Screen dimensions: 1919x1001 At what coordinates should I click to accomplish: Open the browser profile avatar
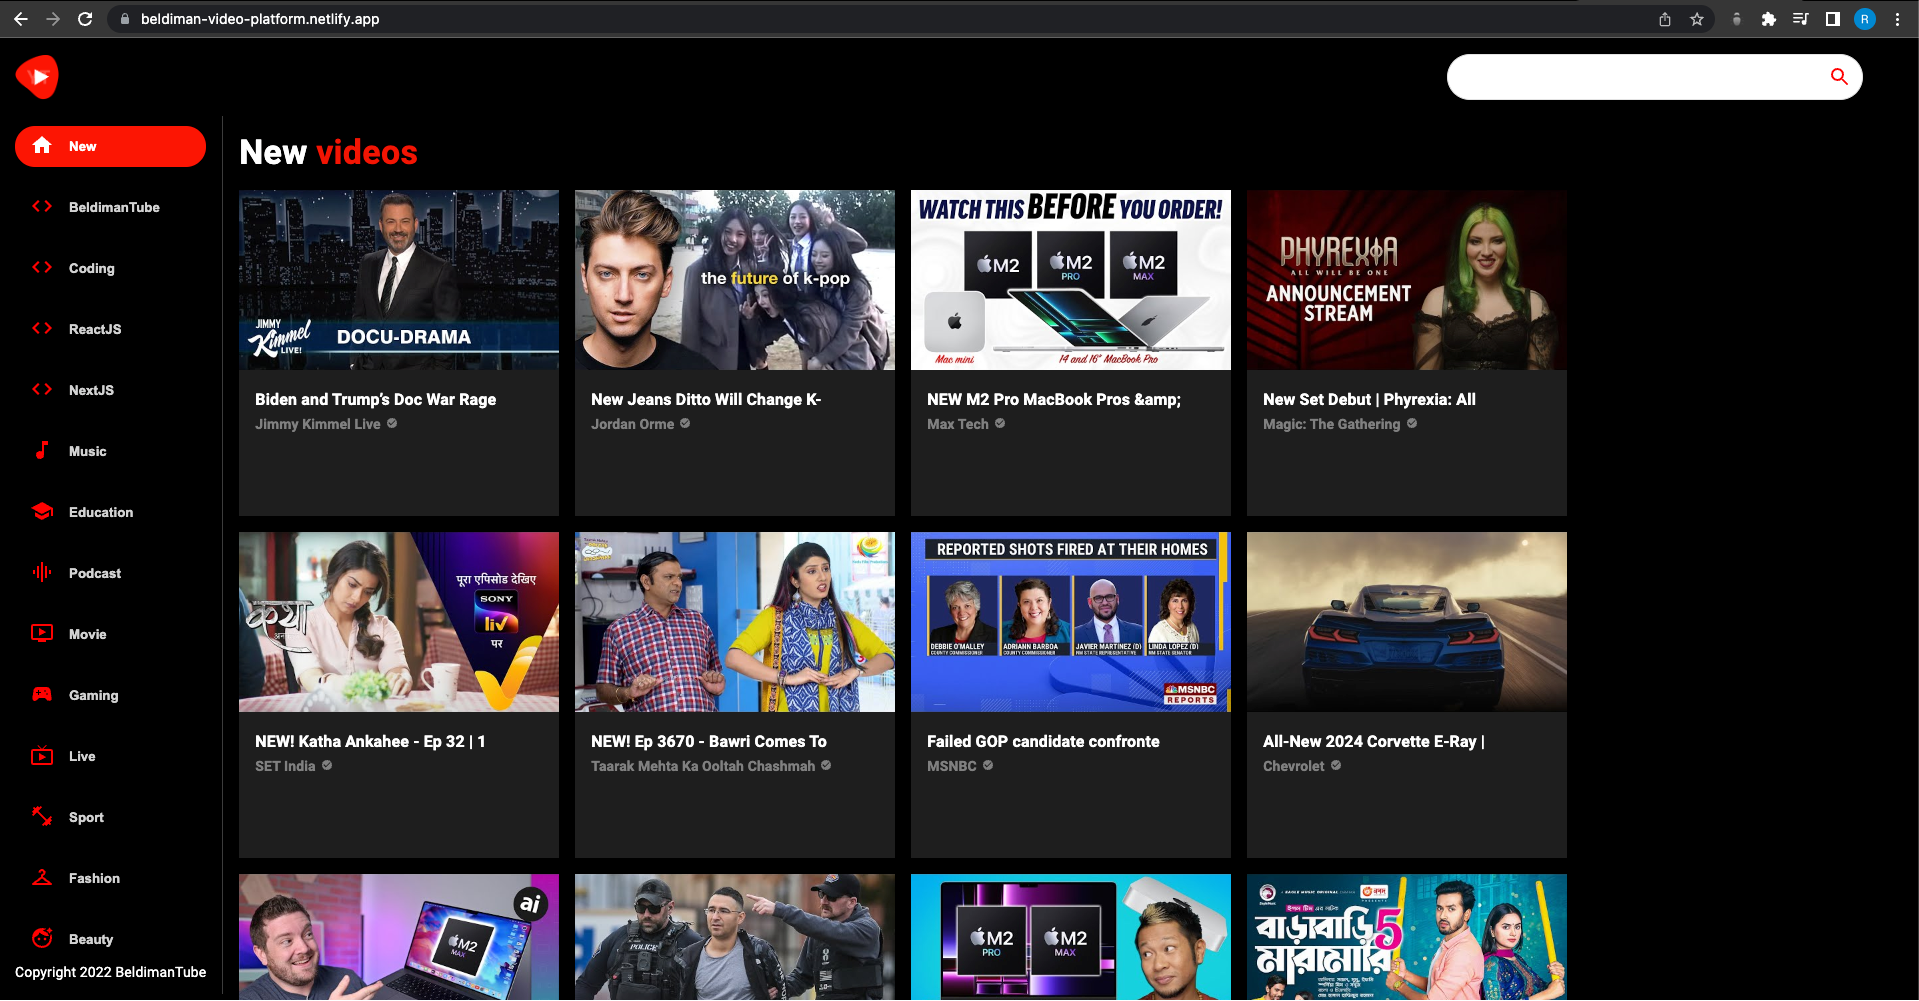[1865, 19]
